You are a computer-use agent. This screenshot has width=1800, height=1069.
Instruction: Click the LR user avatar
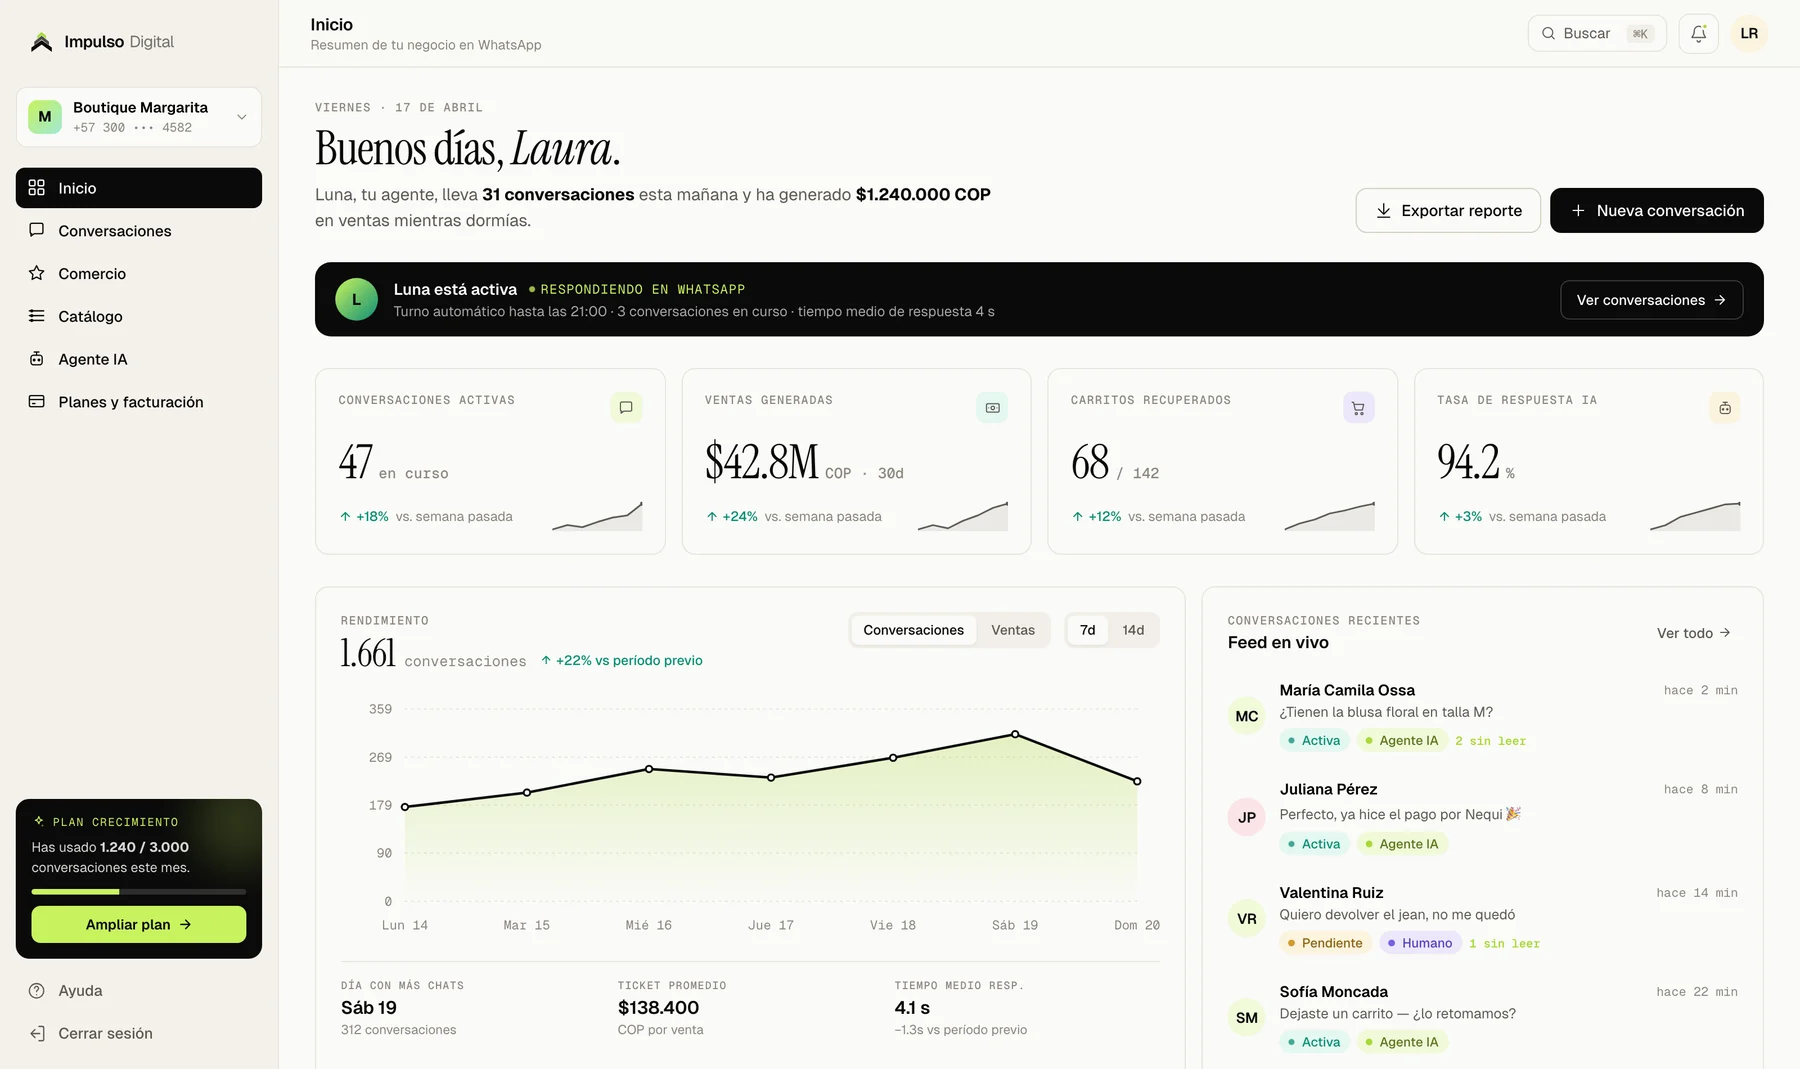[x=1749, y=34]
